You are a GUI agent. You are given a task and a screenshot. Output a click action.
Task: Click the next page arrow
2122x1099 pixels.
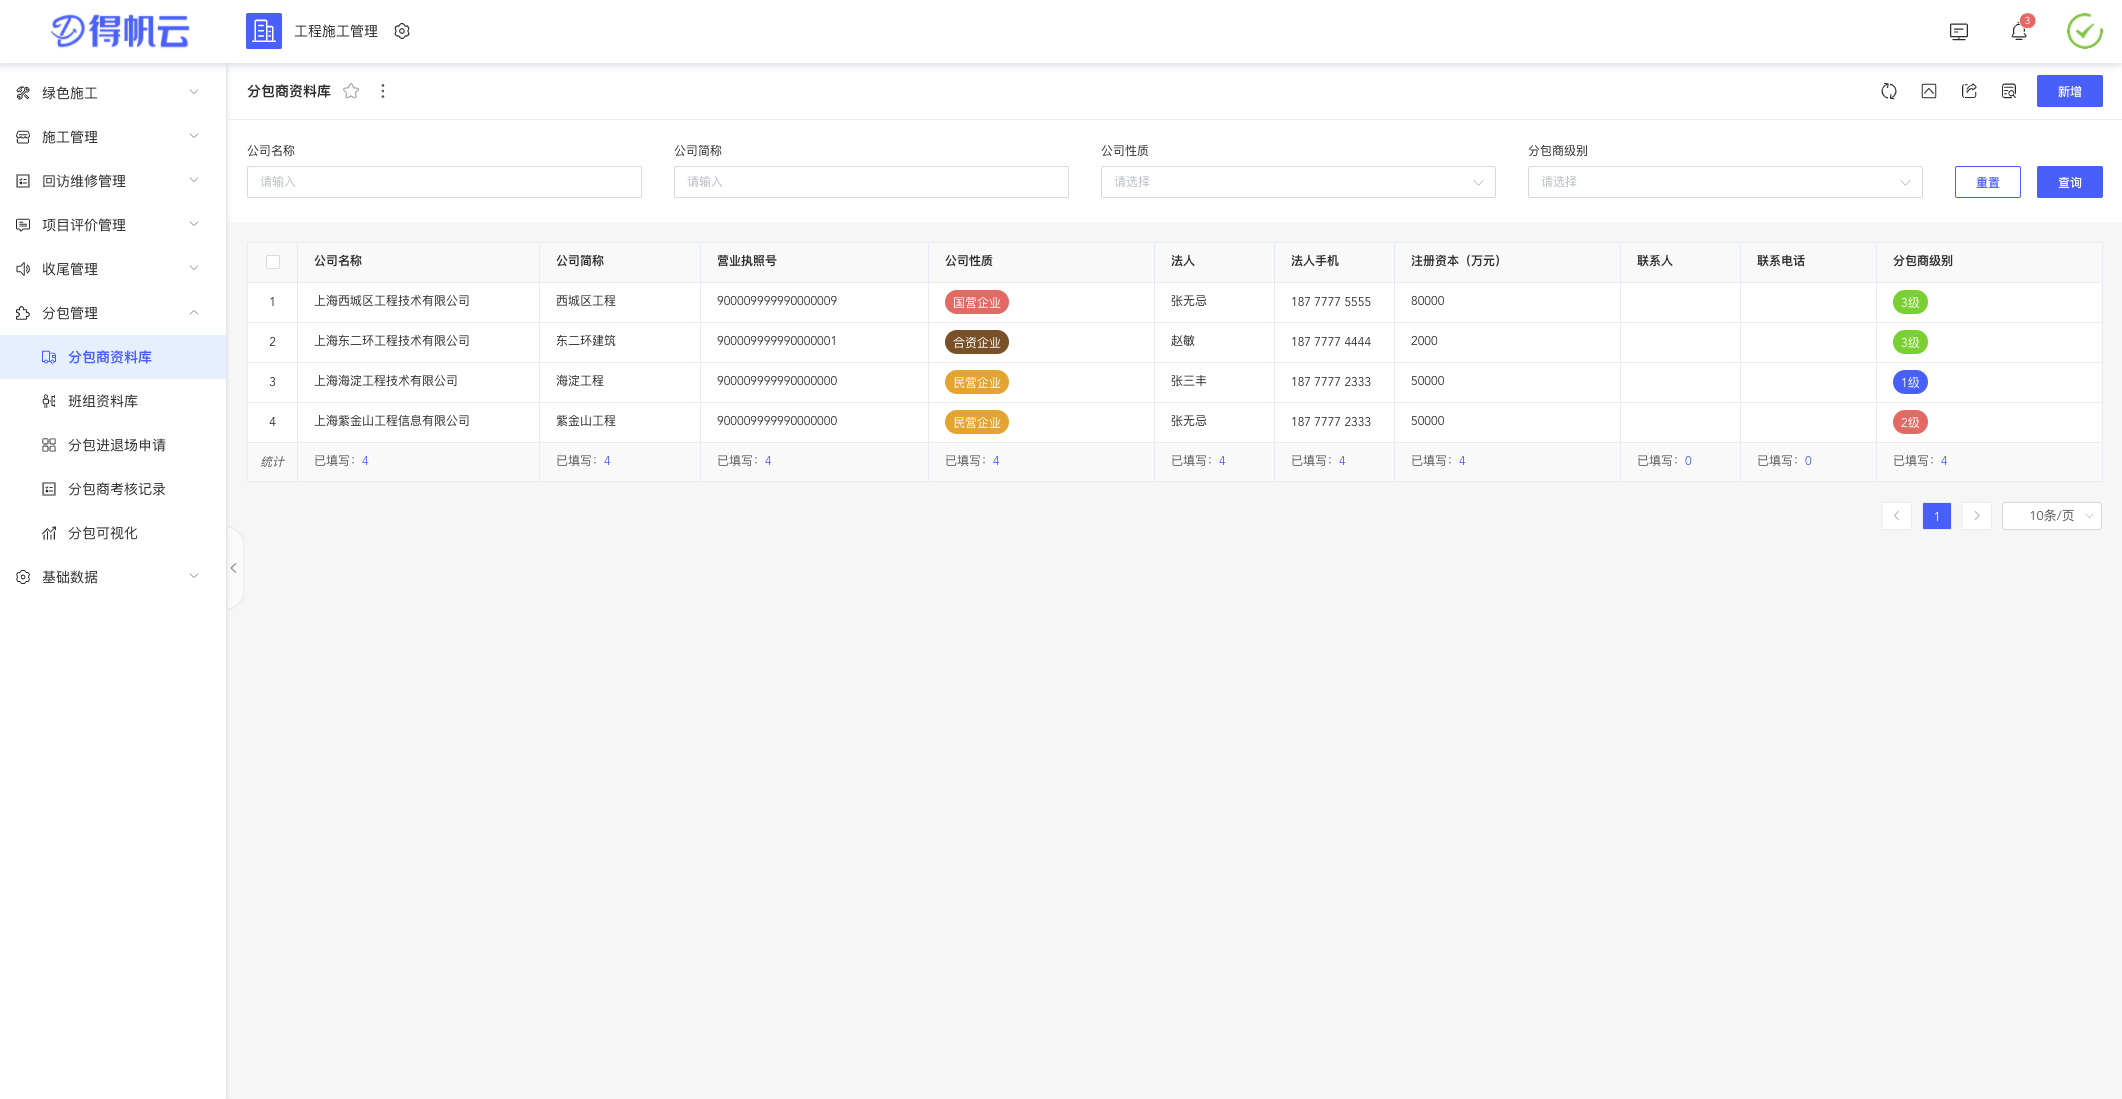[x=1977, y=516]
